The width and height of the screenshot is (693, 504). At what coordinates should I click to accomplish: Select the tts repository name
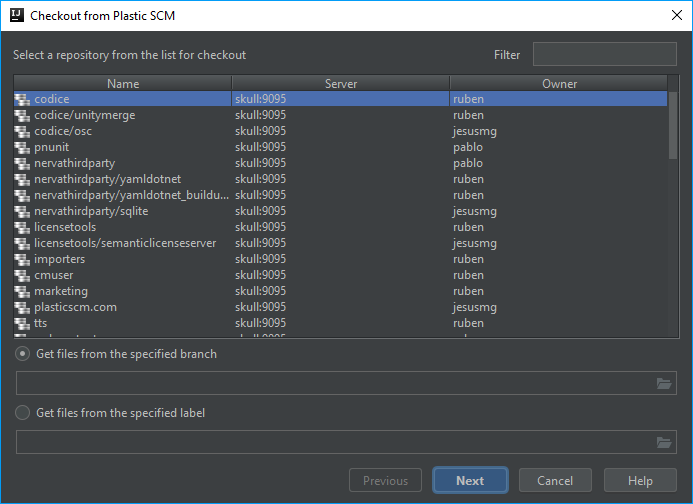pyautogui.click(x=40, y=323)
